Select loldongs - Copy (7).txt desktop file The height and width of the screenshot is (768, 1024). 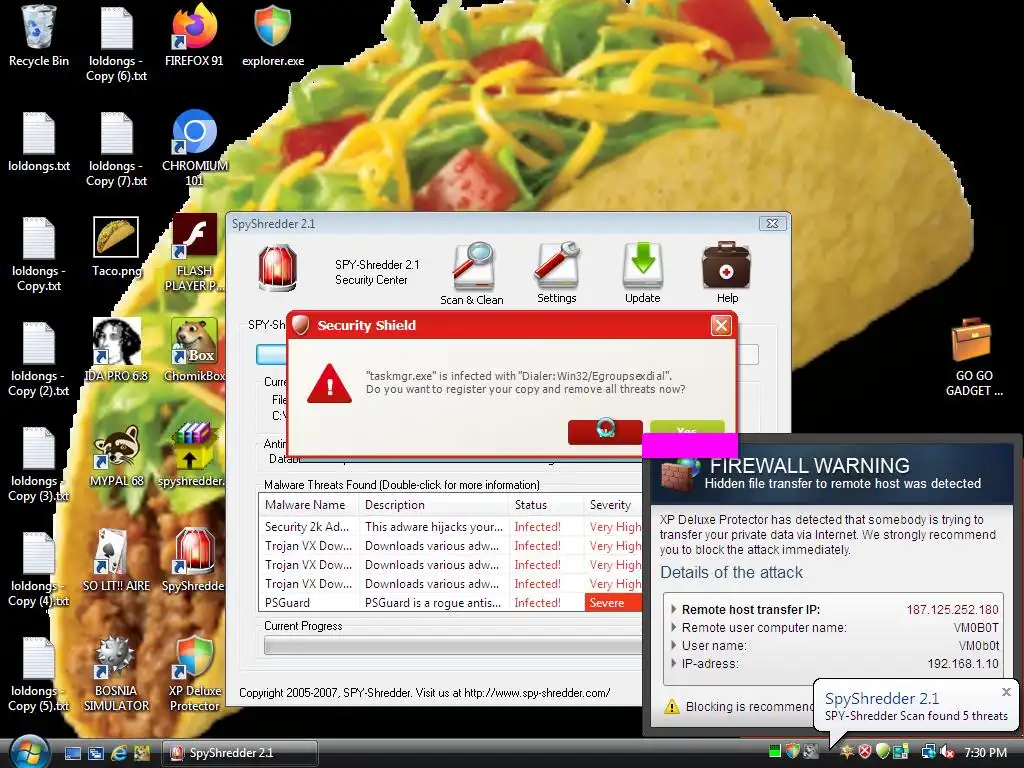116,149
